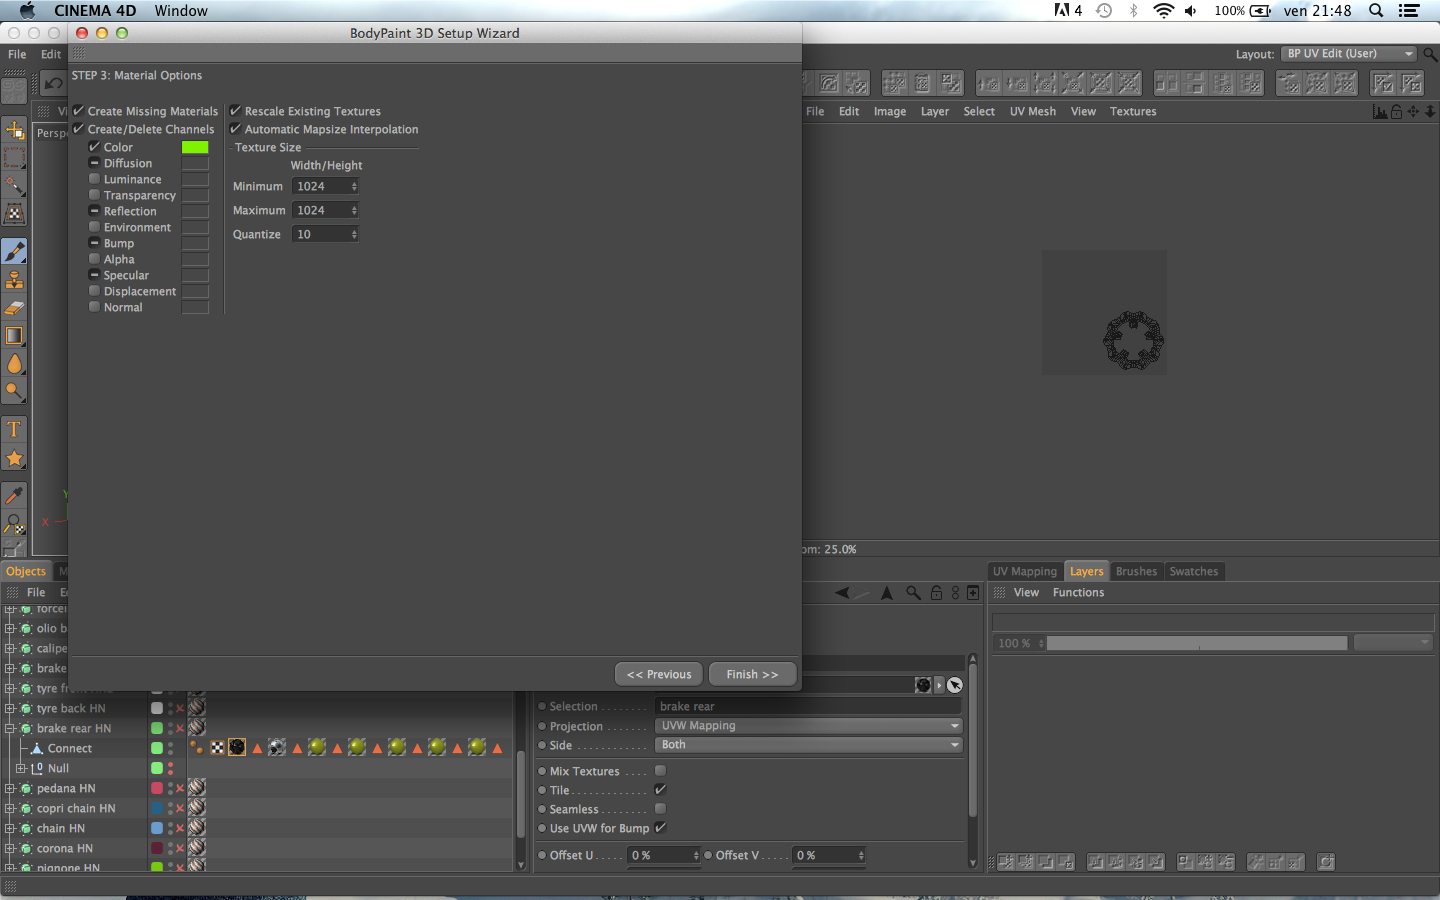Click the Undo arrow icon
Screen dimensions: 1440x900
[53, 83]
